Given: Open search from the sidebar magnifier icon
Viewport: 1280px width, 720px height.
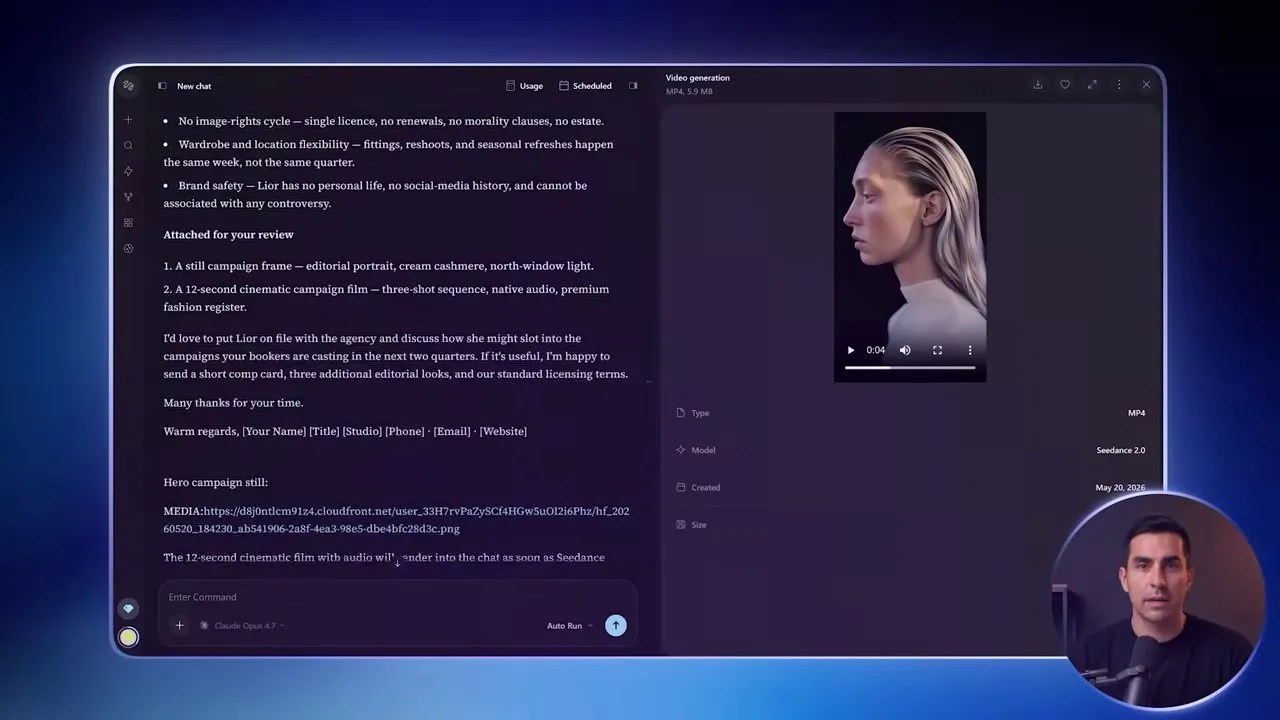Looking at the screenshot, I should click(x=128, y=146).
